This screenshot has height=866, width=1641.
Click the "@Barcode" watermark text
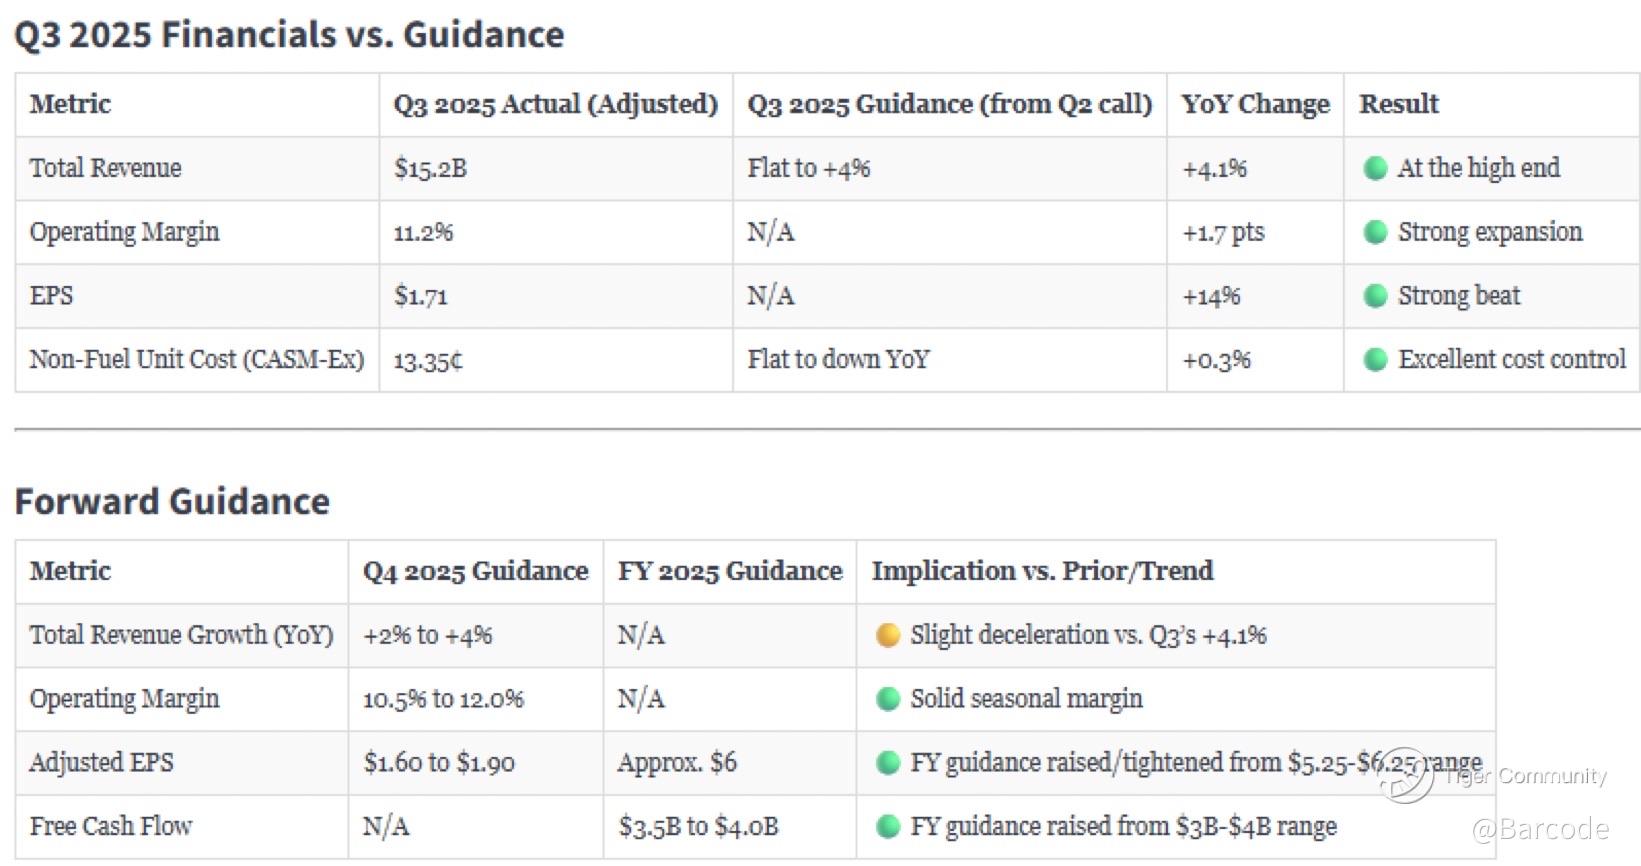pos(1539,829)
